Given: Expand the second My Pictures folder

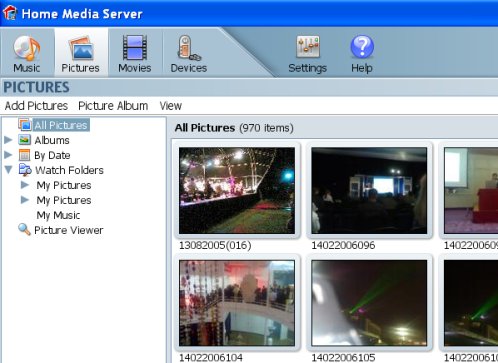Looking at the screenshot, I should pos(25,200).
